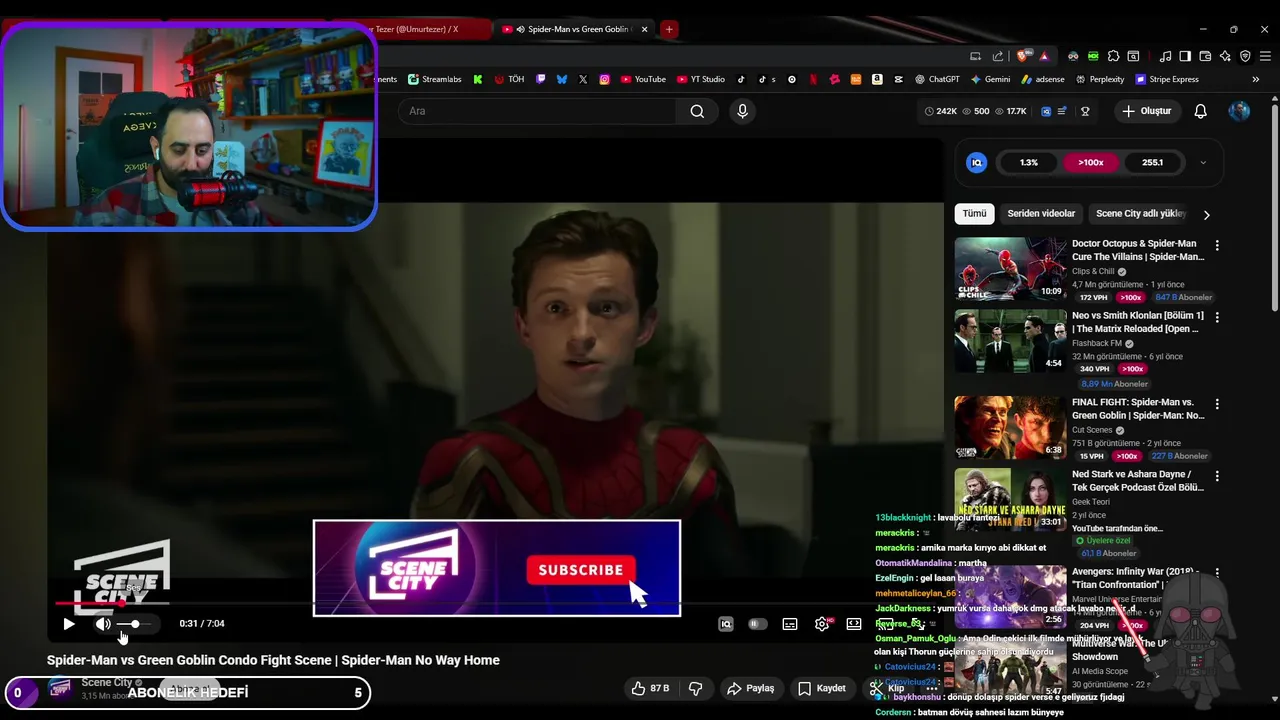Open the YouTube bookmark

(x=643, y=79)
